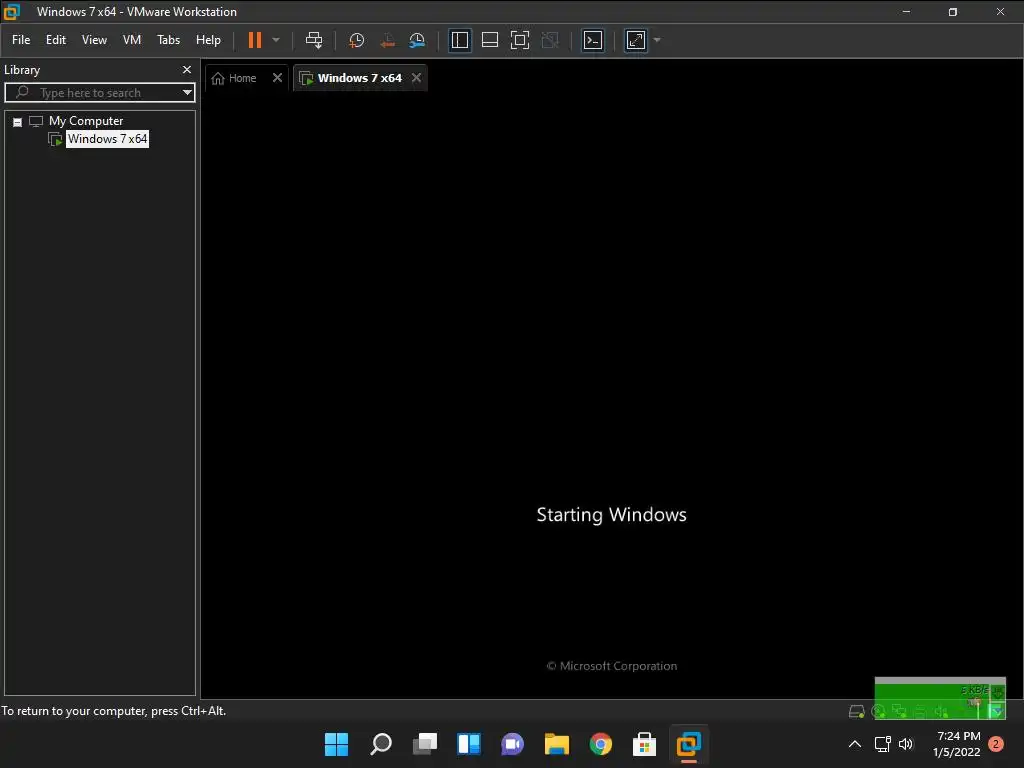Open the Help menu
The width and height of the screenshot is (1024, 768).
(x=208, y=40)
